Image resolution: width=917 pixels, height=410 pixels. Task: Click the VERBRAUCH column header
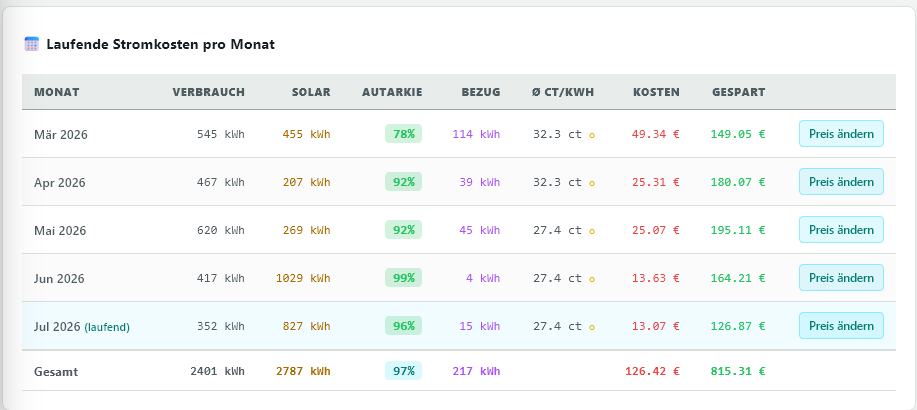209,92
